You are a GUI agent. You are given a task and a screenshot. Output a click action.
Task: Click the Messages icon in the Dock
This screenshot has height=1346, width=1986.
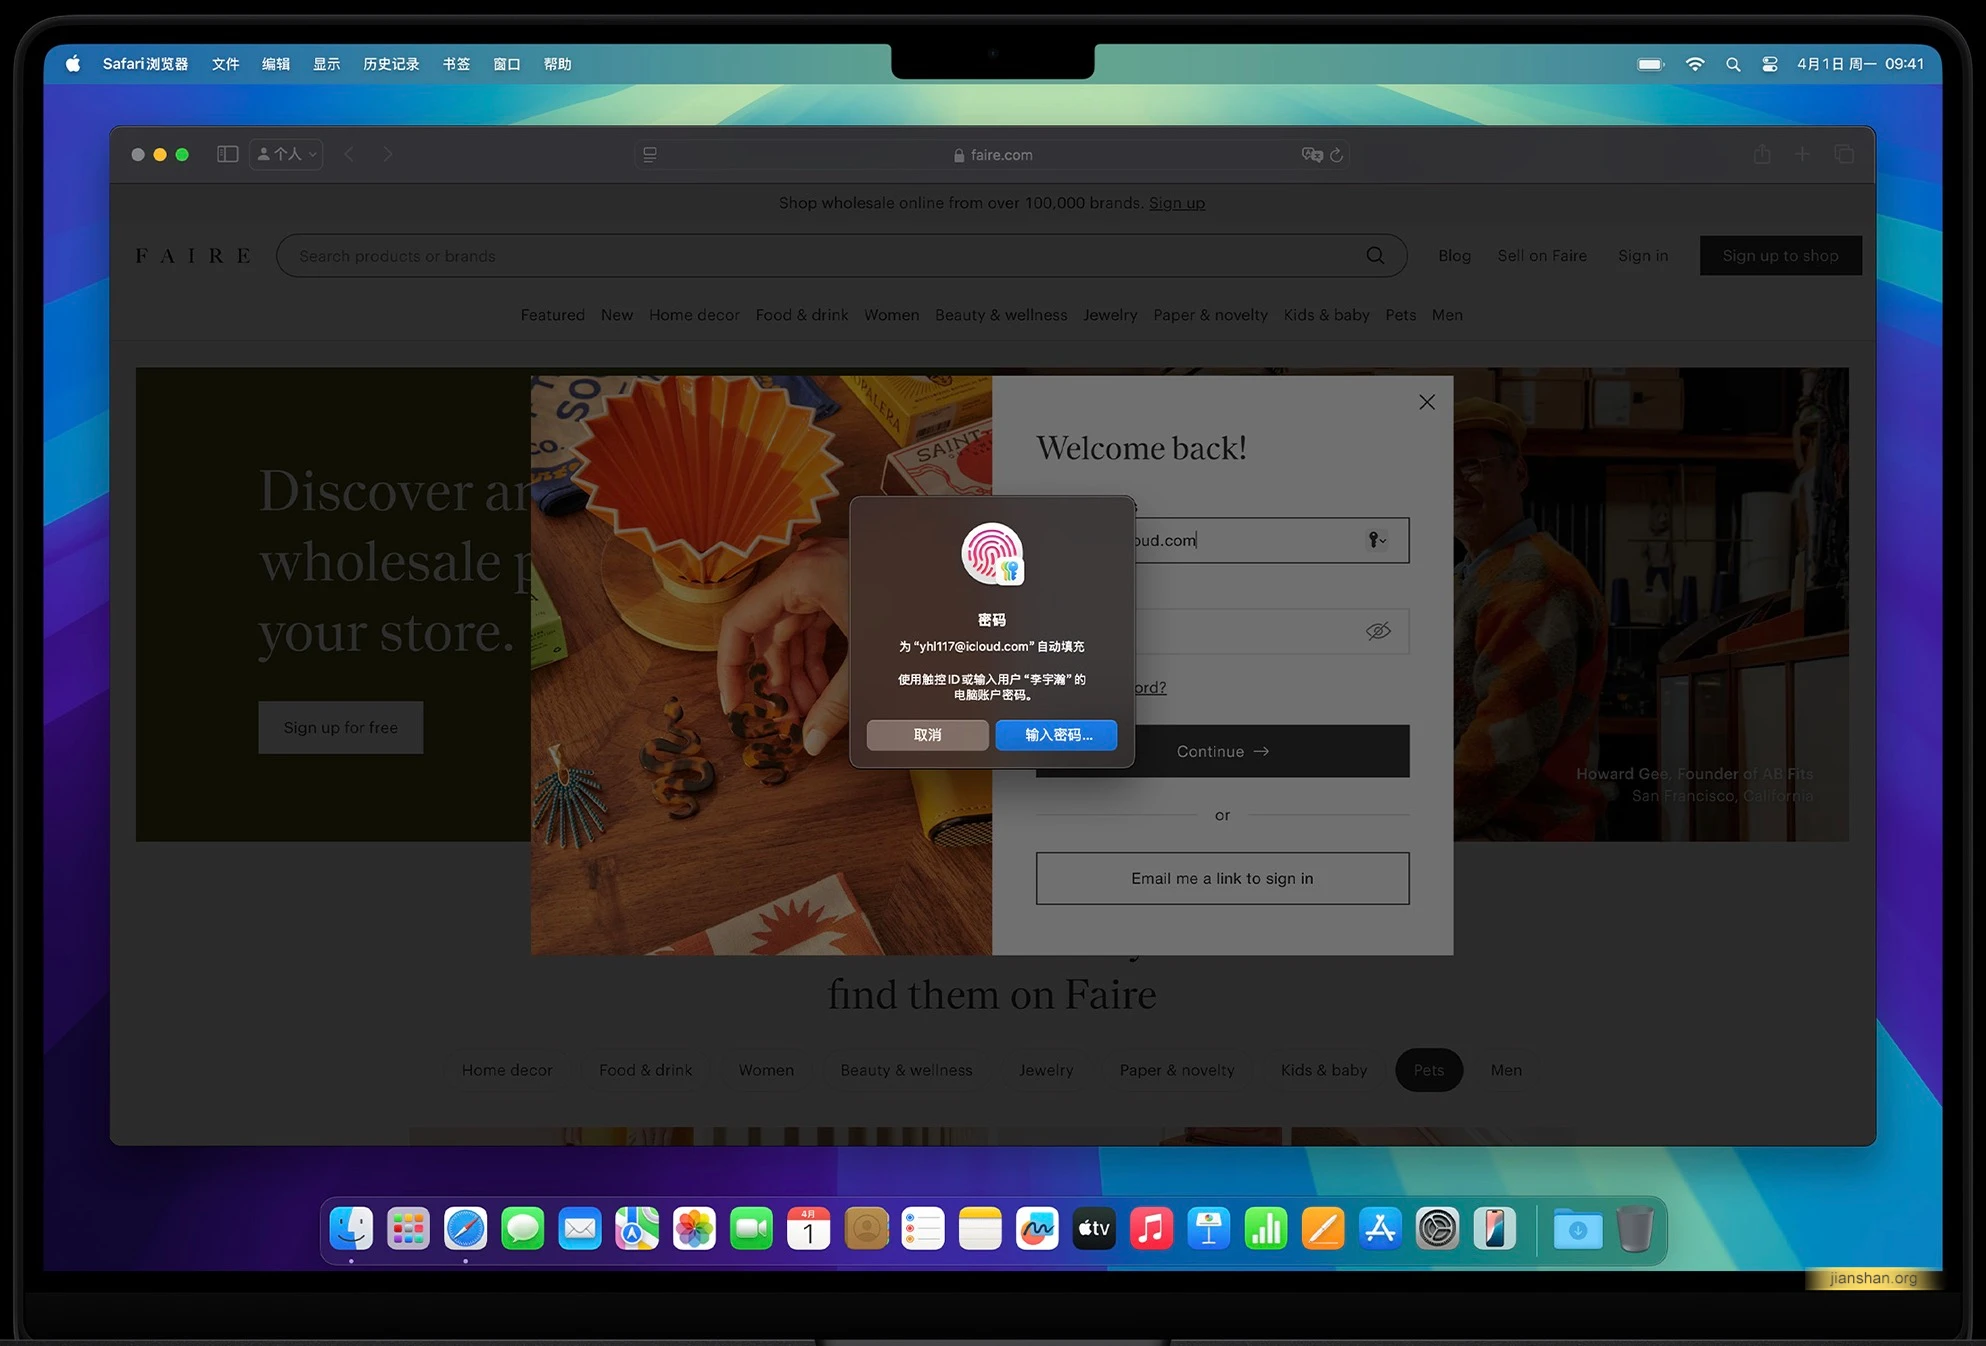tap(523, 1229)
